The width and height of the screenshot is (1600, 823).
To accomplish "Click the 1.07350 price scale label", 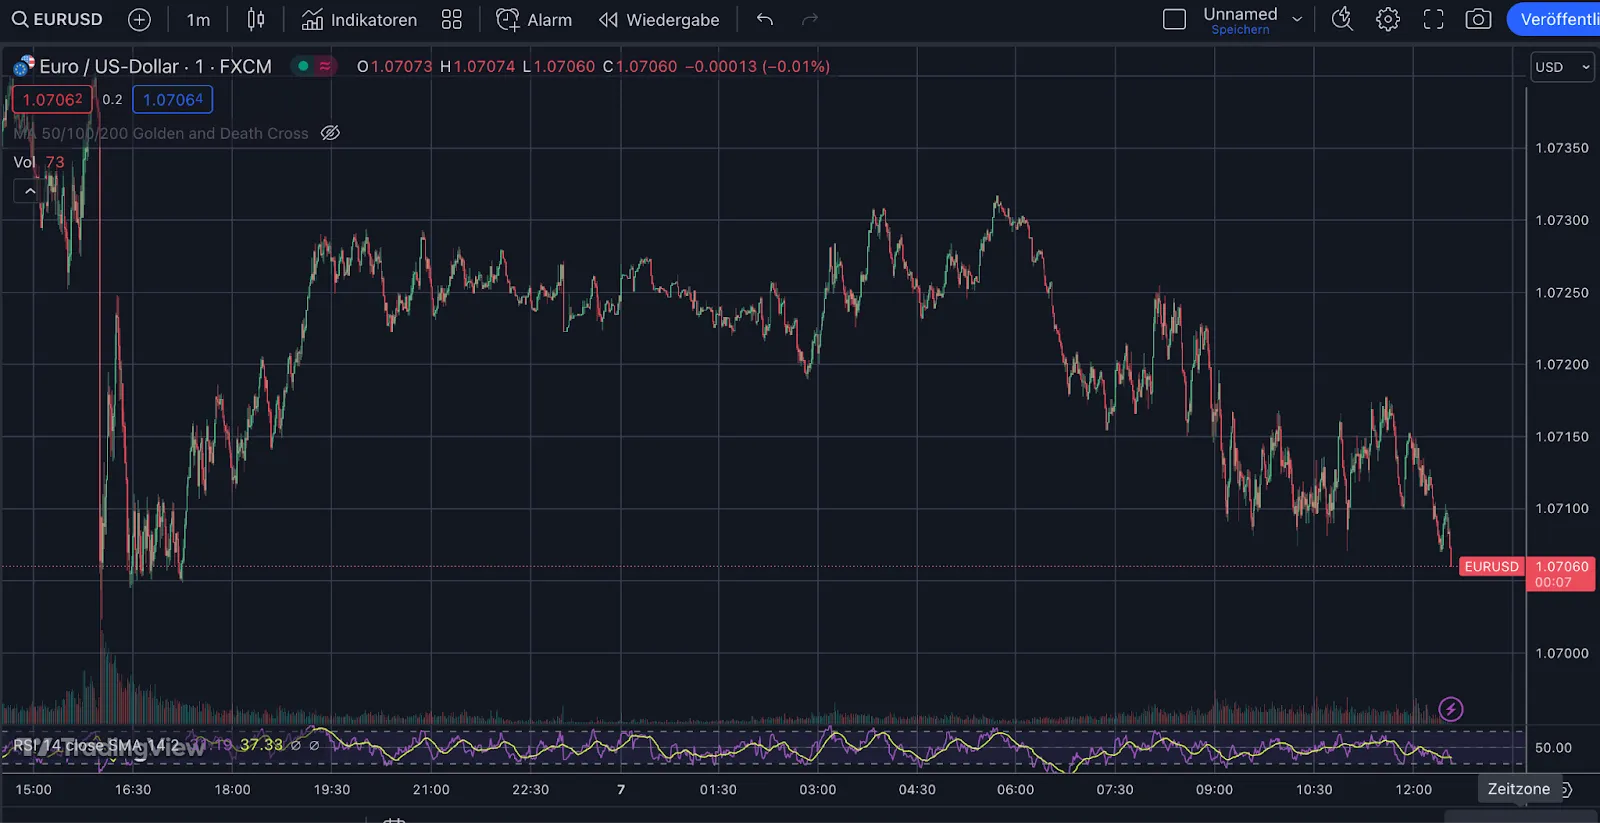I will 1562,148.
